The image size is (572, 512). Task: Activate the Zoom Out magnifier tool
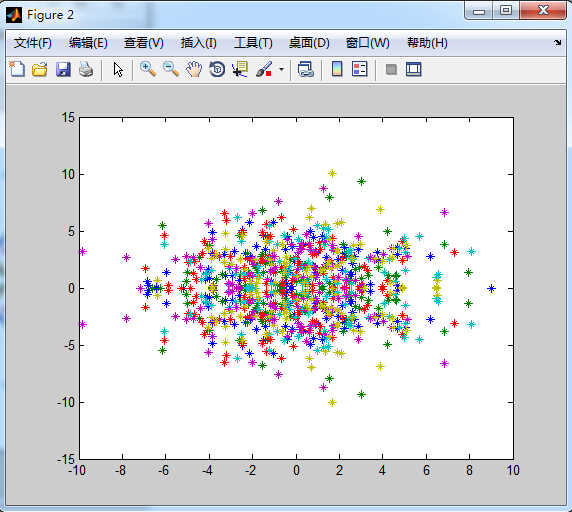coord(171,69)
